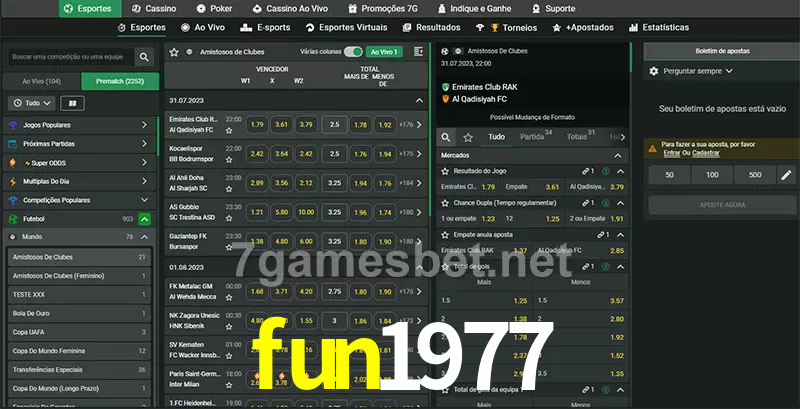Collapse the Futebol sport category

pyautogui.click(x=145, y=218)
